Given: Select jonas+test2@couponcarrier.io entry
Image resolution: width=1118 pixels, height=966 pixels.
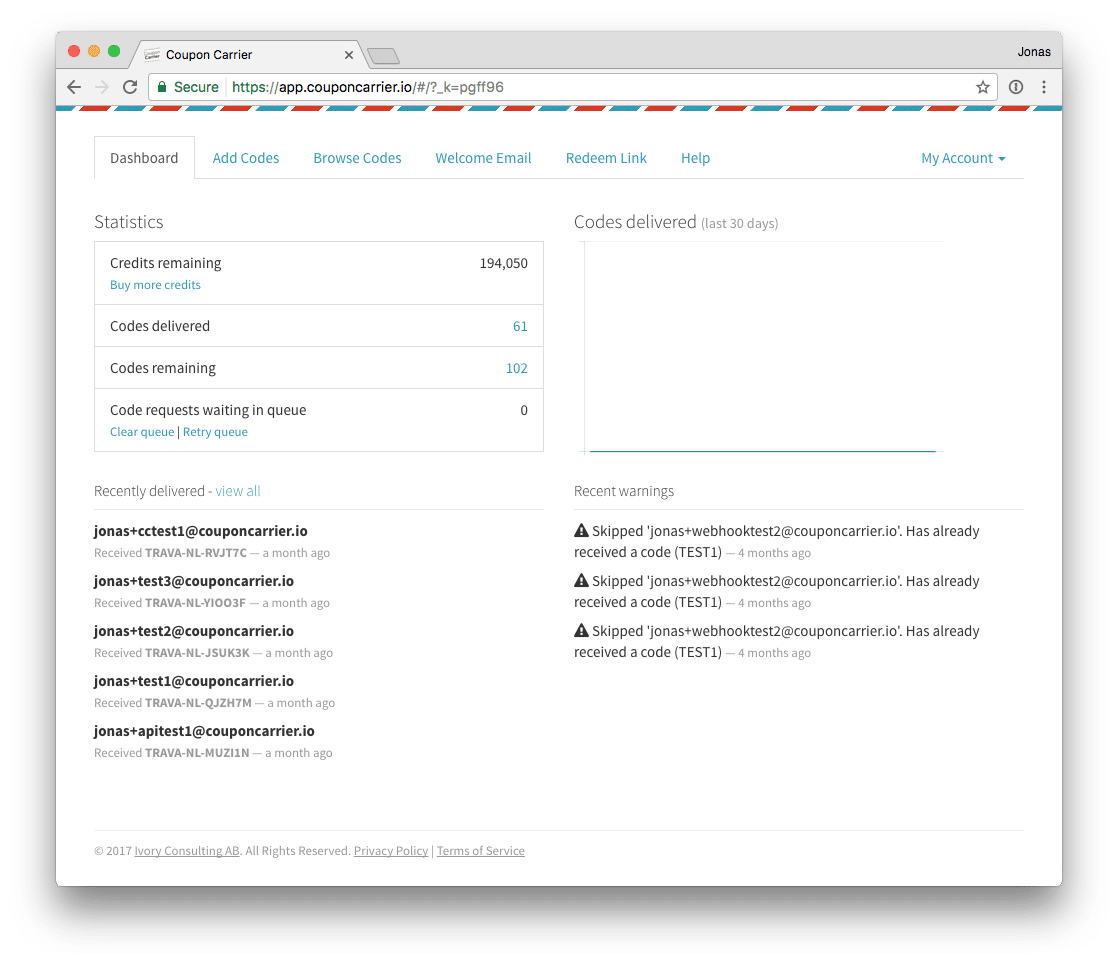Looking at the screenshot, I should point(194,630).
